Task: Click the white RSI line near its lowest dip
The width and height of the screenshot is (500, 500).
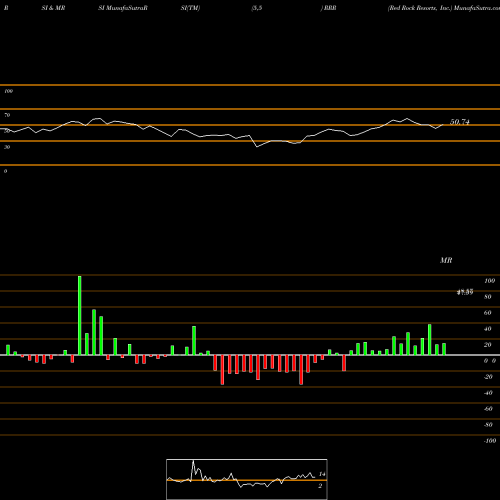Action: 257,146
